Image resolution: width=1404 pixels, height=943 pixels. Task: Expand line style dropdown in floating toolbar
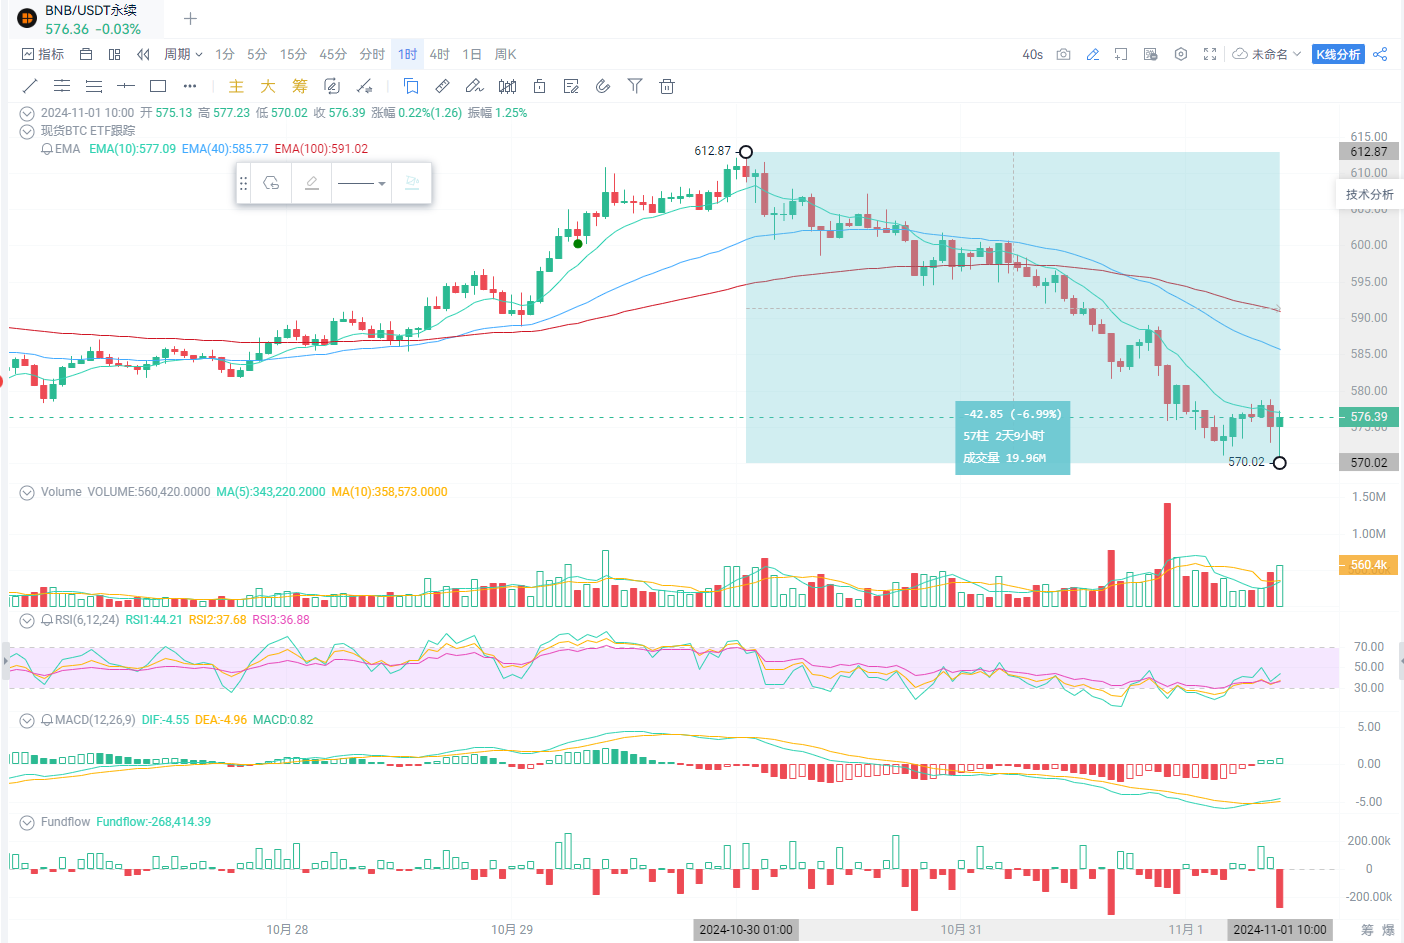(361, 183)
